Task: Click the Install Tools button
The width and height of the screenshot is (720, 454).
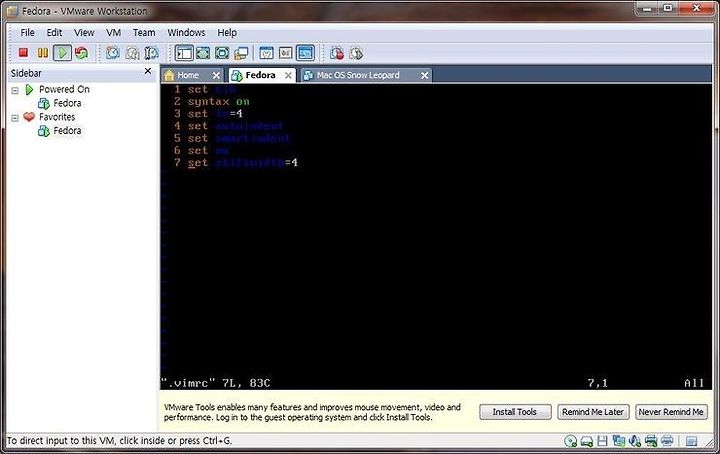Action: pyautogui.click(x=515, y=412)
